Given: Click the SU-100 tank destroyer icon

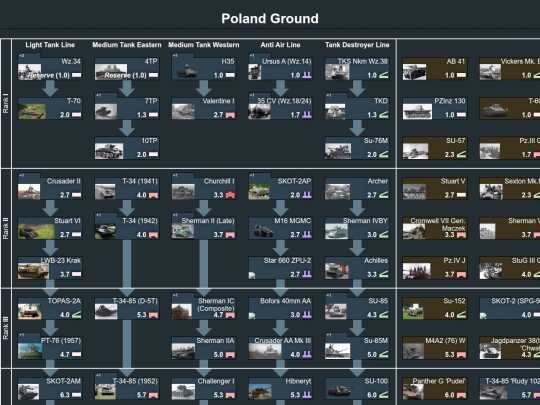Looking at the screenshot, I should pos(384,395).
